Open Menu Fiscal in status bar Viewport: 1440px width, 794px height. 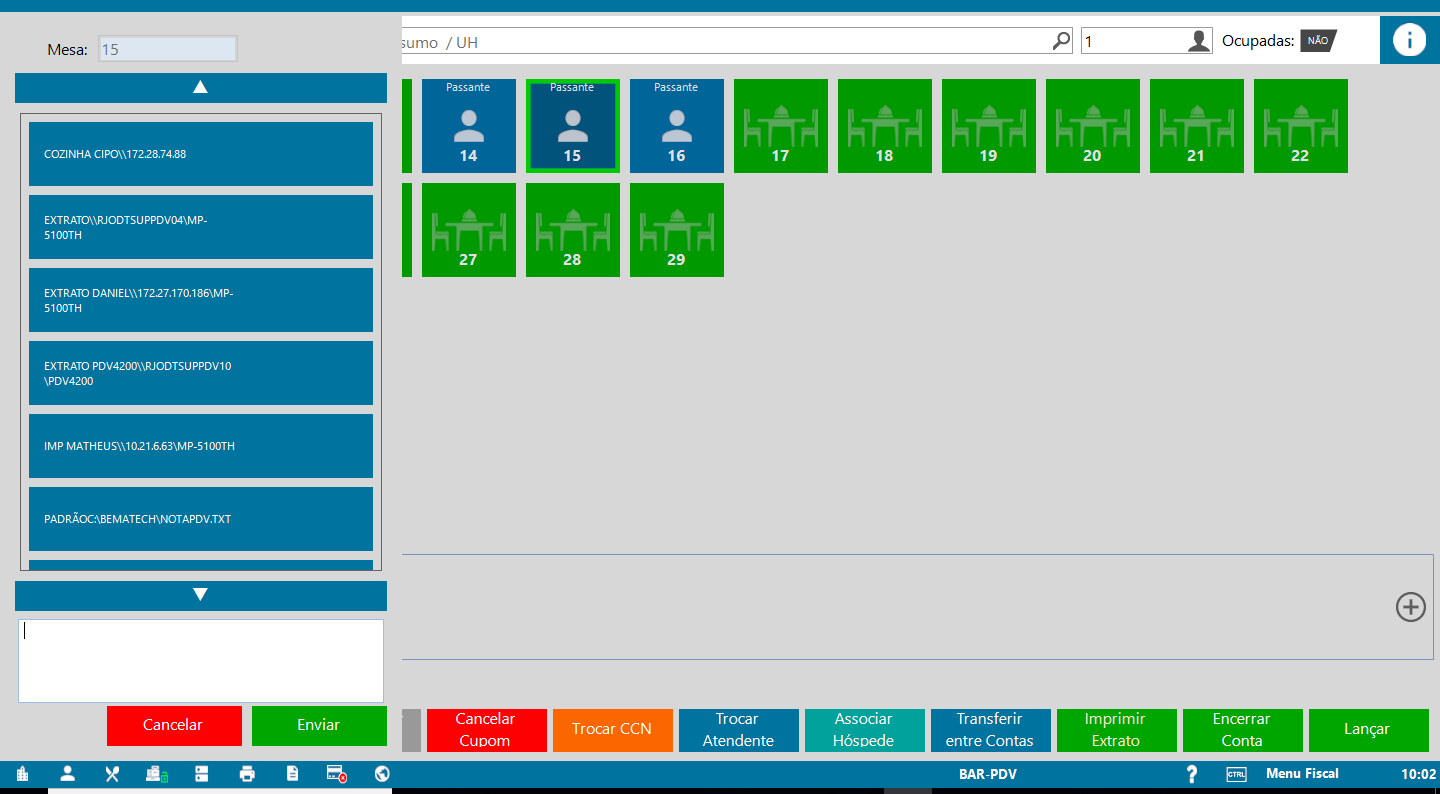tap(1302, 774)
